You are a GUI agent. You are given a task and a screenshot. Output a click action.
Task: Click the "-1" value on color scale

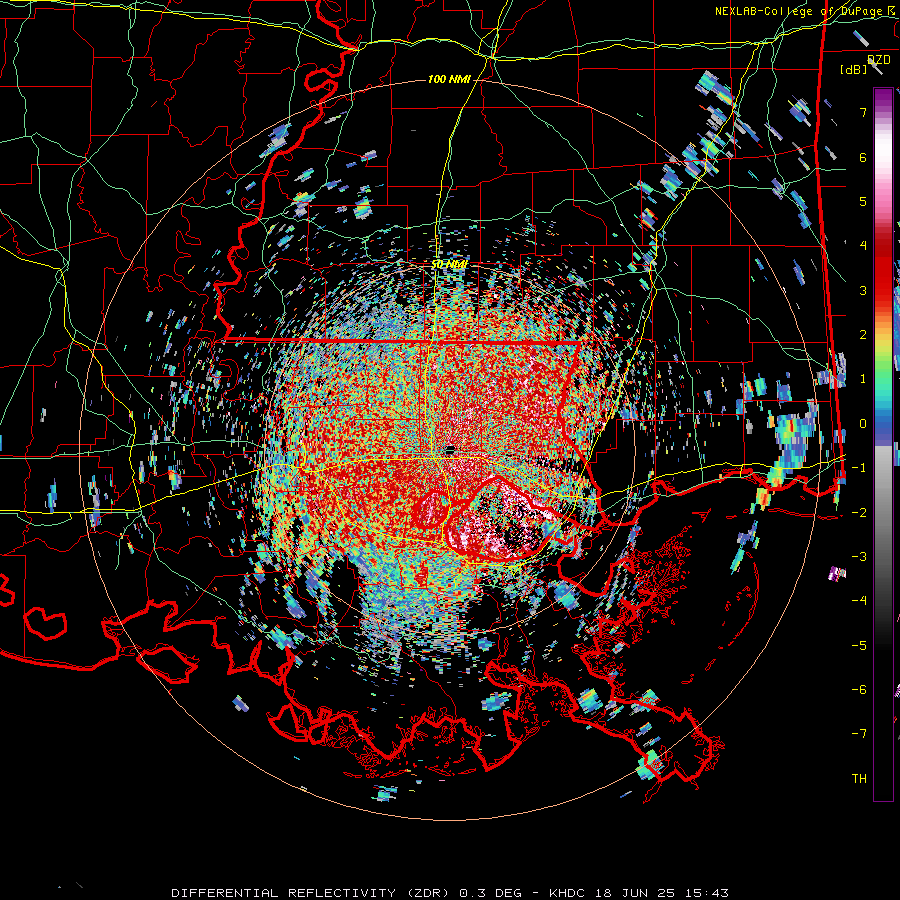pyautogui.click(x=859, y=468)
